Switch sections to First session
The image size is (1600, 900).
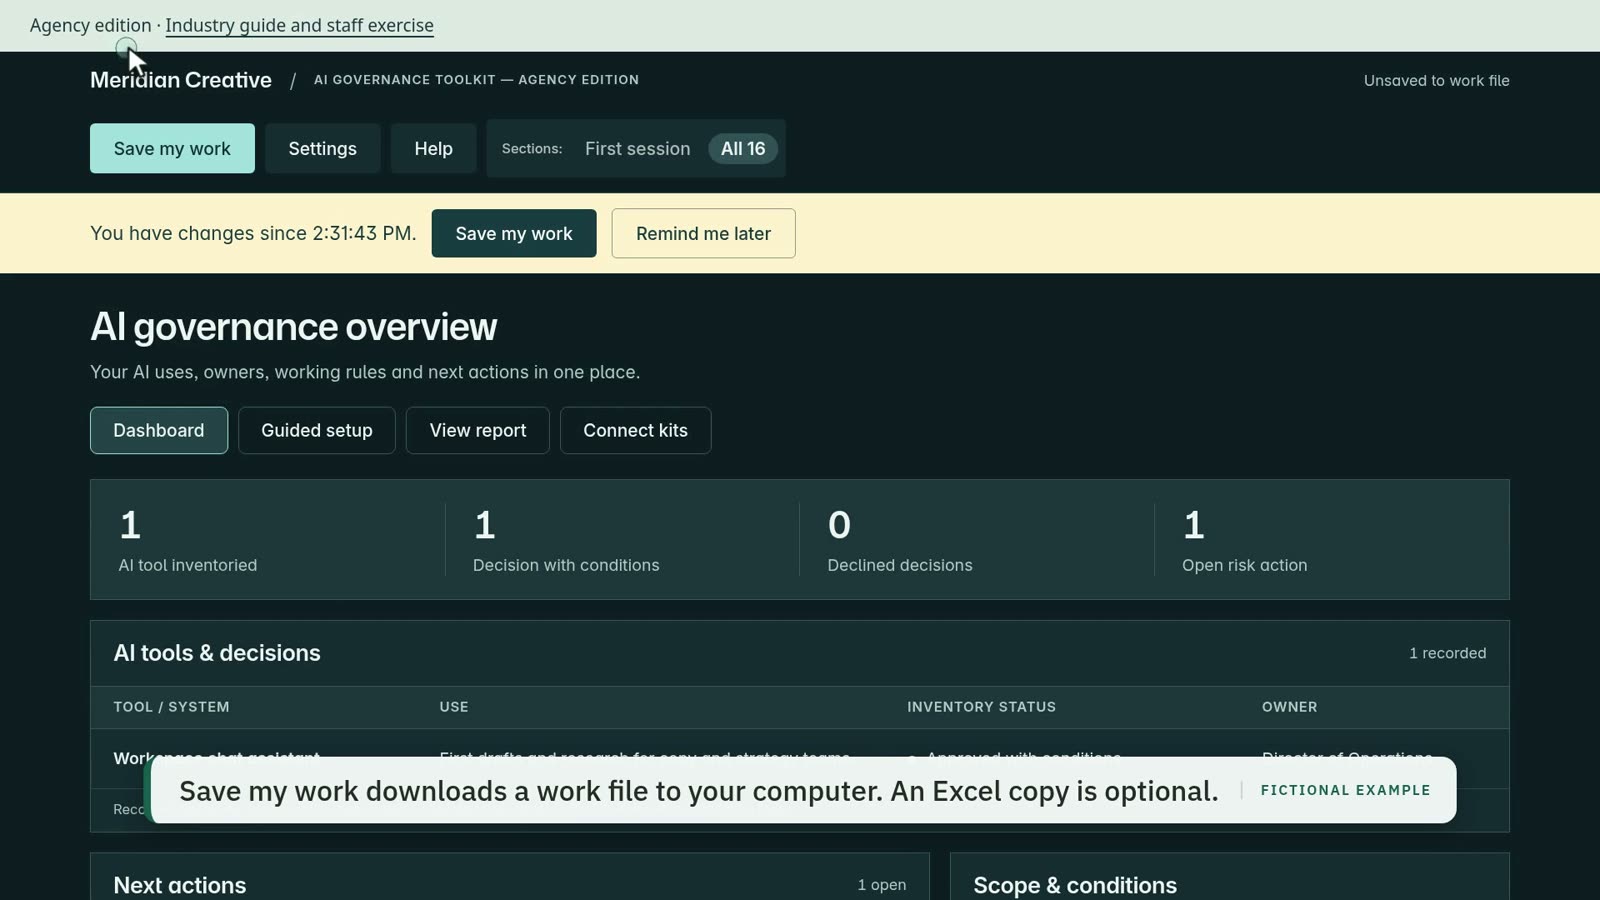[x=637, y=148]
